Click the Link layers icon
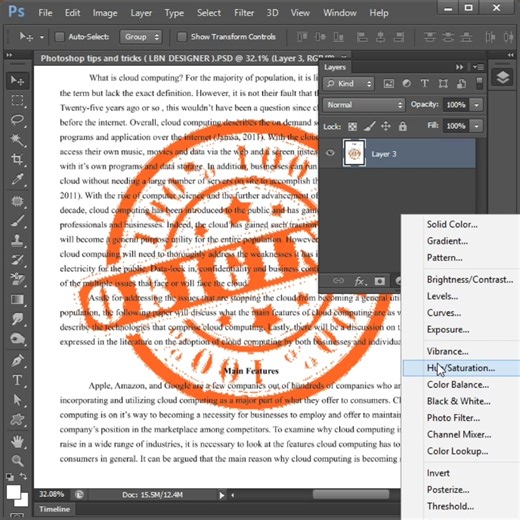Image resolution: width=520 pixels, height=520 pixels. pos(338,281)
